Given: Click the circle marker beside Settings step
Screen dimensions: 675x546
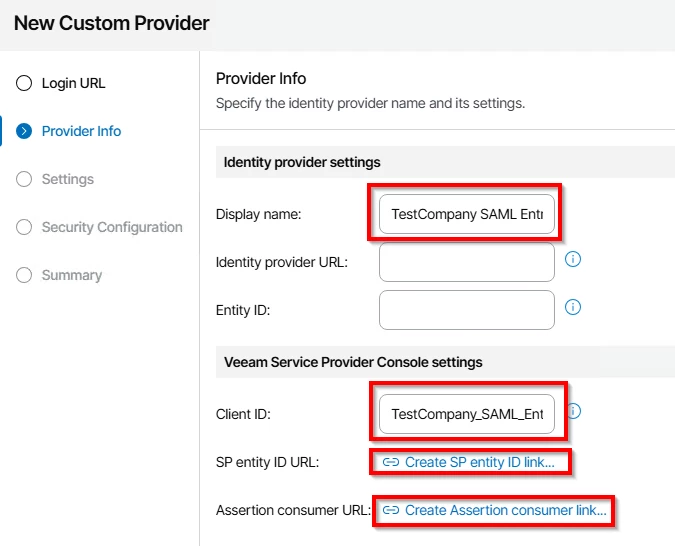Looking at the screenshot, I should coord(24,179).
